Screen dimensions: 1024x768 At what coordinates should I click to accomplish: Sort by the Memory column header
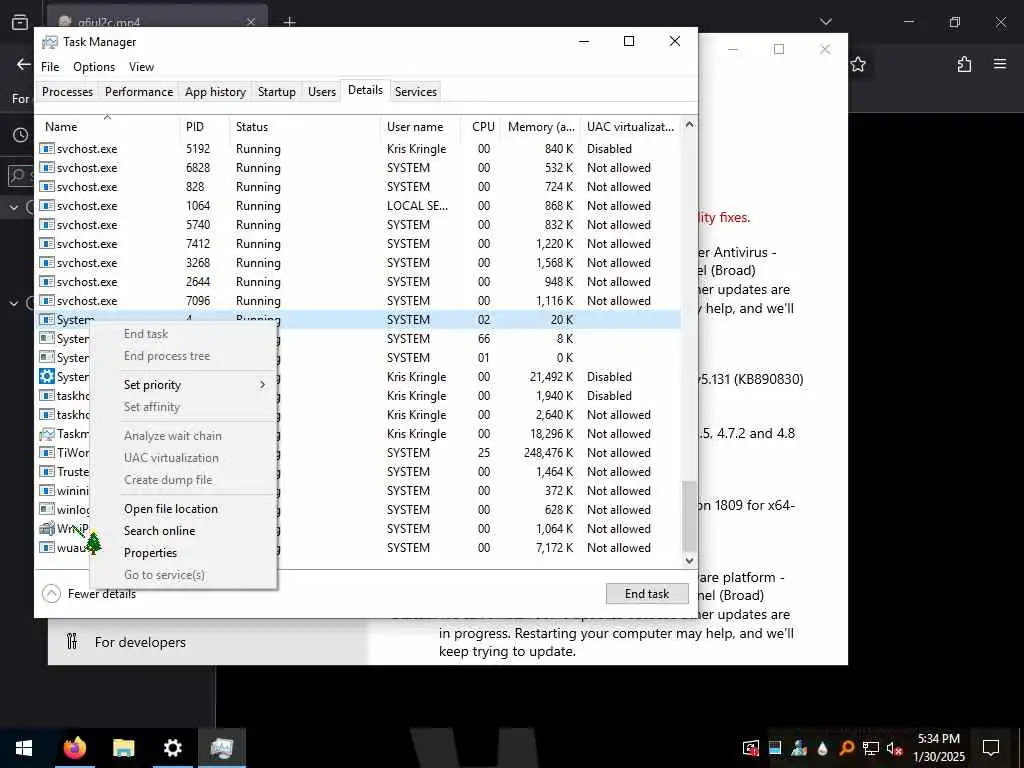(541, 127)
